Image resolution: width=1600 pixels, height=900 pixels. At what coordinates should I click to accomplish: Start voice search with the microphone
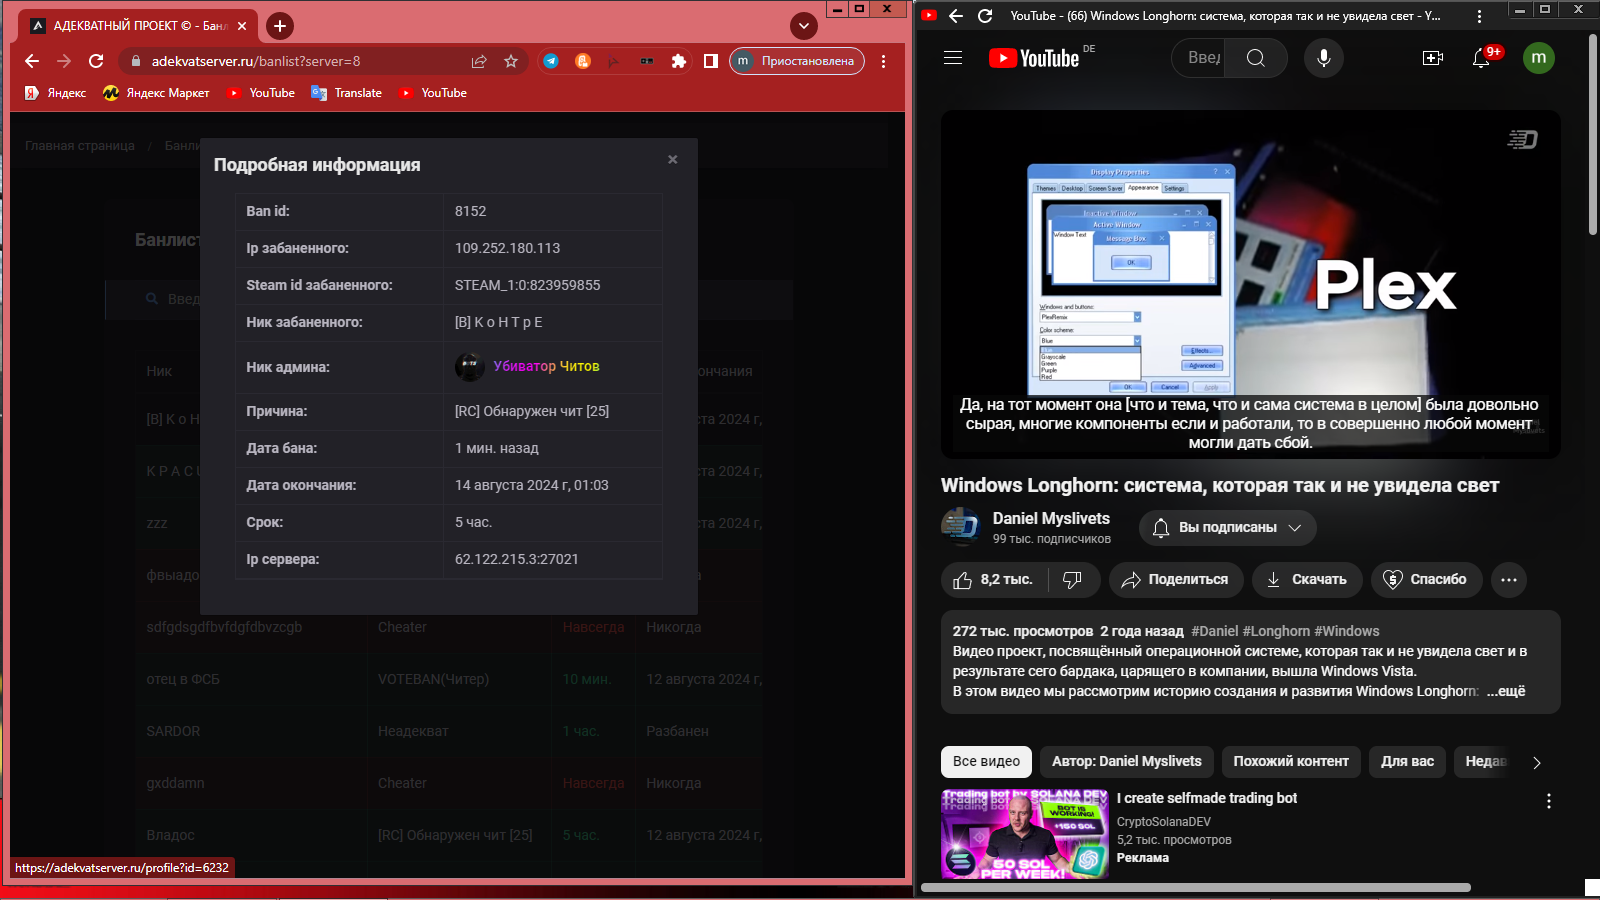pyautogui.click(x=1324, y=58)
